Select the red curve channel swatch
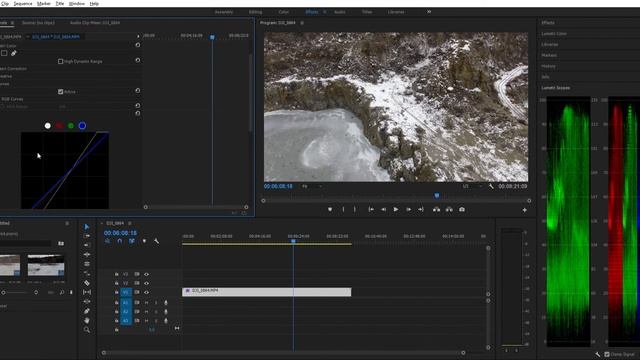Screen dimensions: 640x360 (59, 126)
